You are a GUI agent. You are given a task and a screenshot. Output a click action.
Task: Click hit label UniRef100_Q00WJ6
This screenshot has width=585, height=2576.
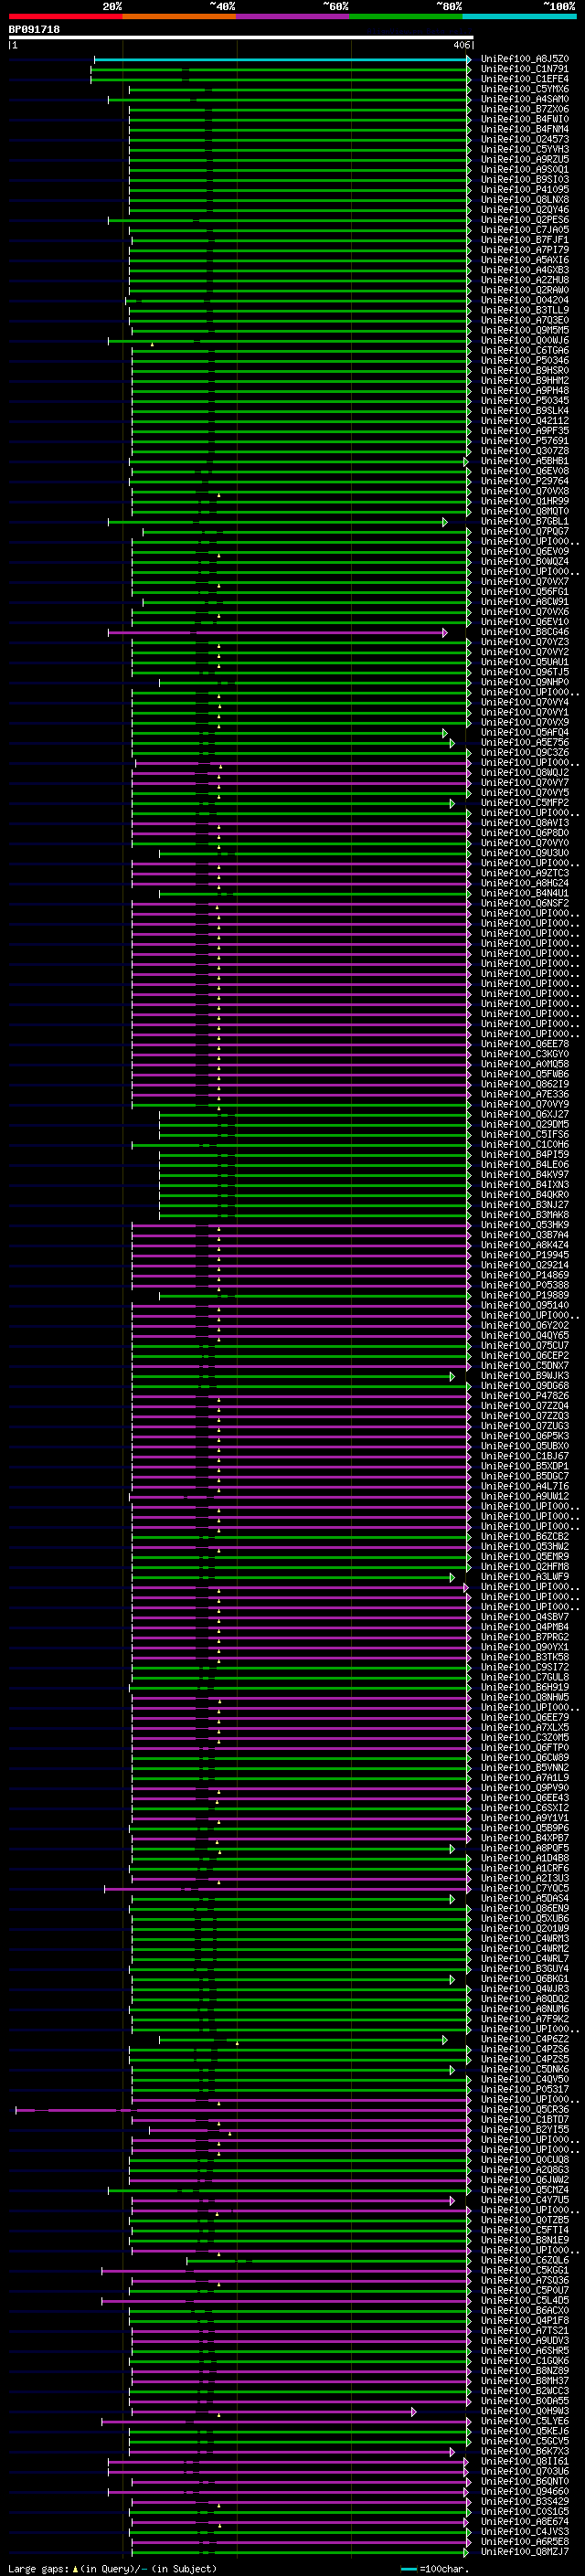[525, 341]
